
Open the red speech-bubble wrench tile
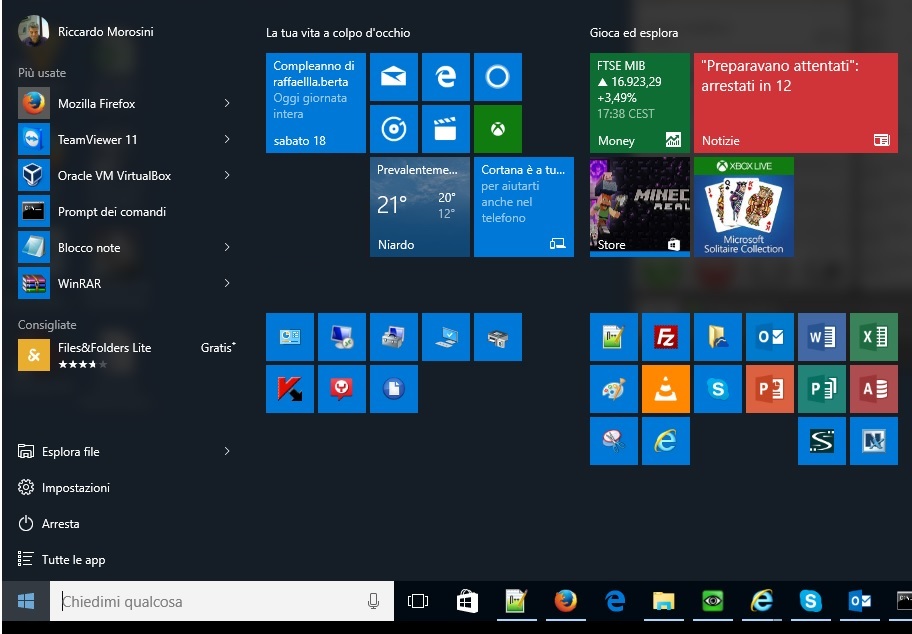click(342, 389)
